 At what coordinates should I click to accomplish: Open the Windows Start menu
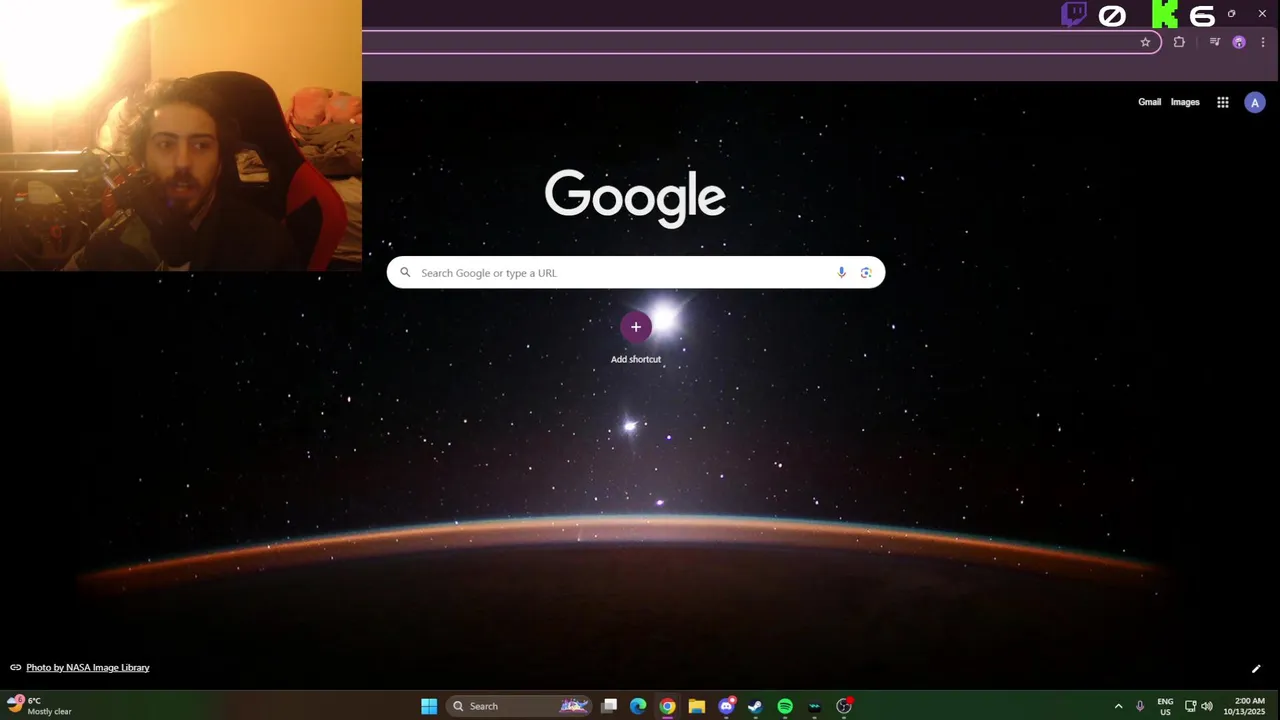[x=429, y=706]
